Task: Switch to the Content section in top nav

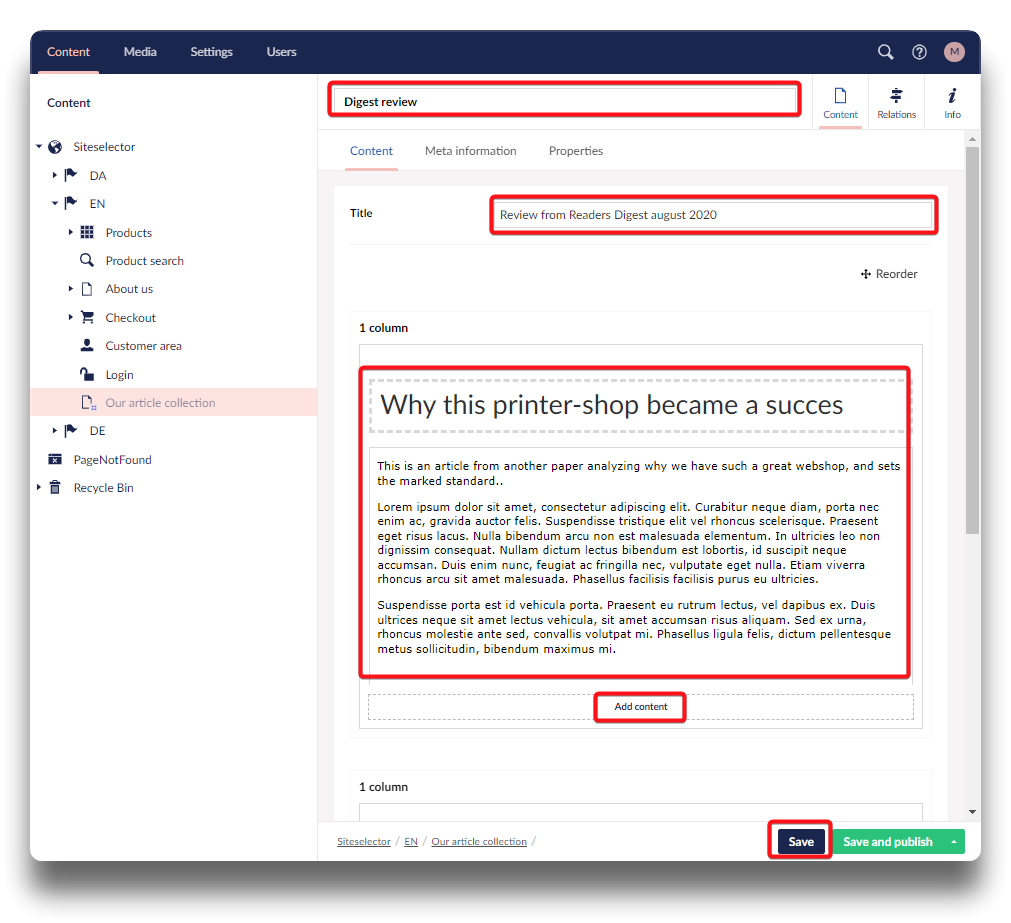Action: (68, 52)
